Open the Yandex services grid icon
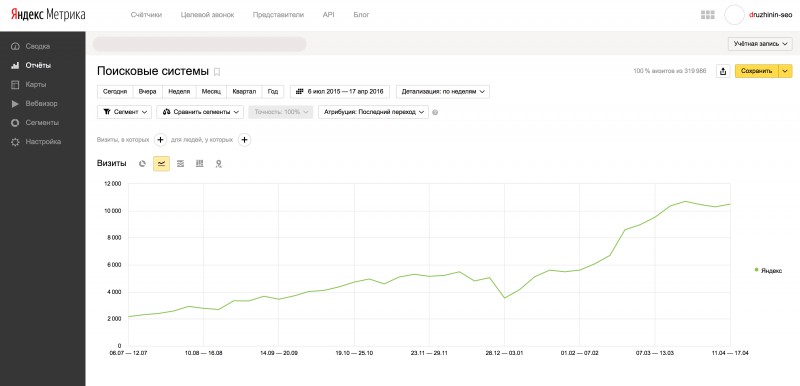The image size is (800, 386). click(x=708, y=15)
